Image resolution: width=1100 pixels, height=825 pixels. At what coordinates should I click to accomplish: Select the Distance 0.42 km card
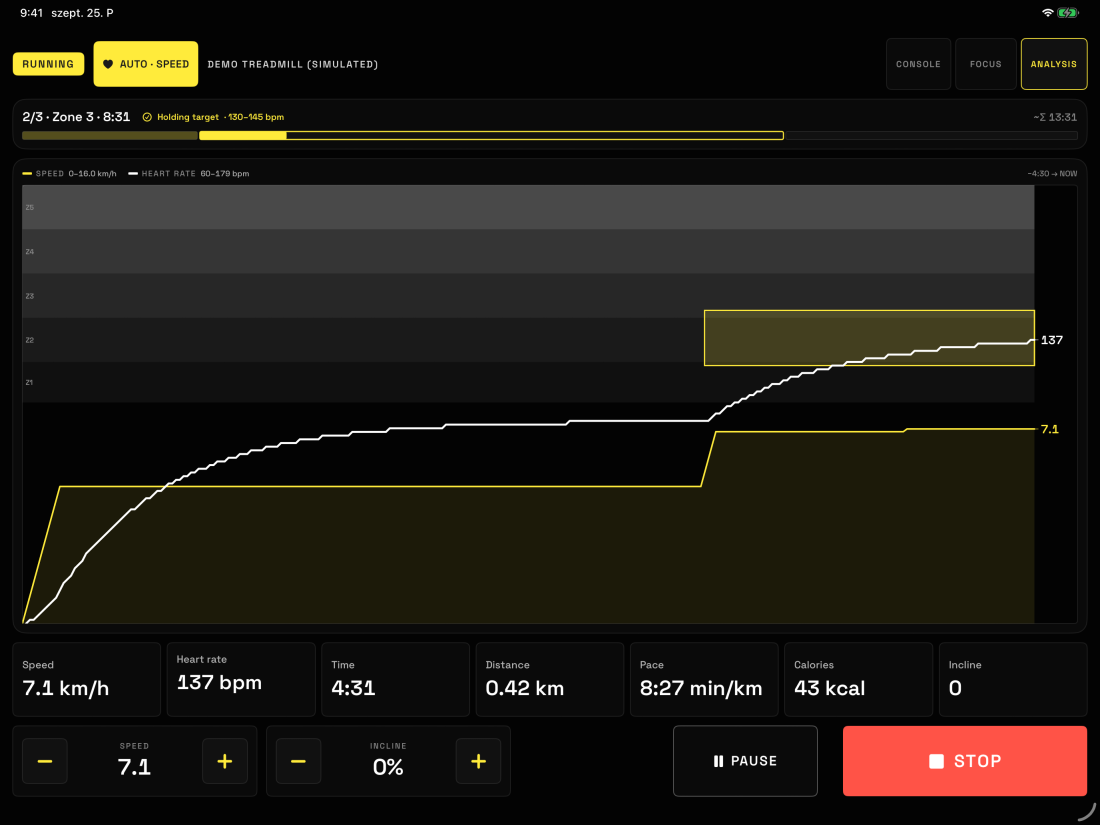pos(550,679)
